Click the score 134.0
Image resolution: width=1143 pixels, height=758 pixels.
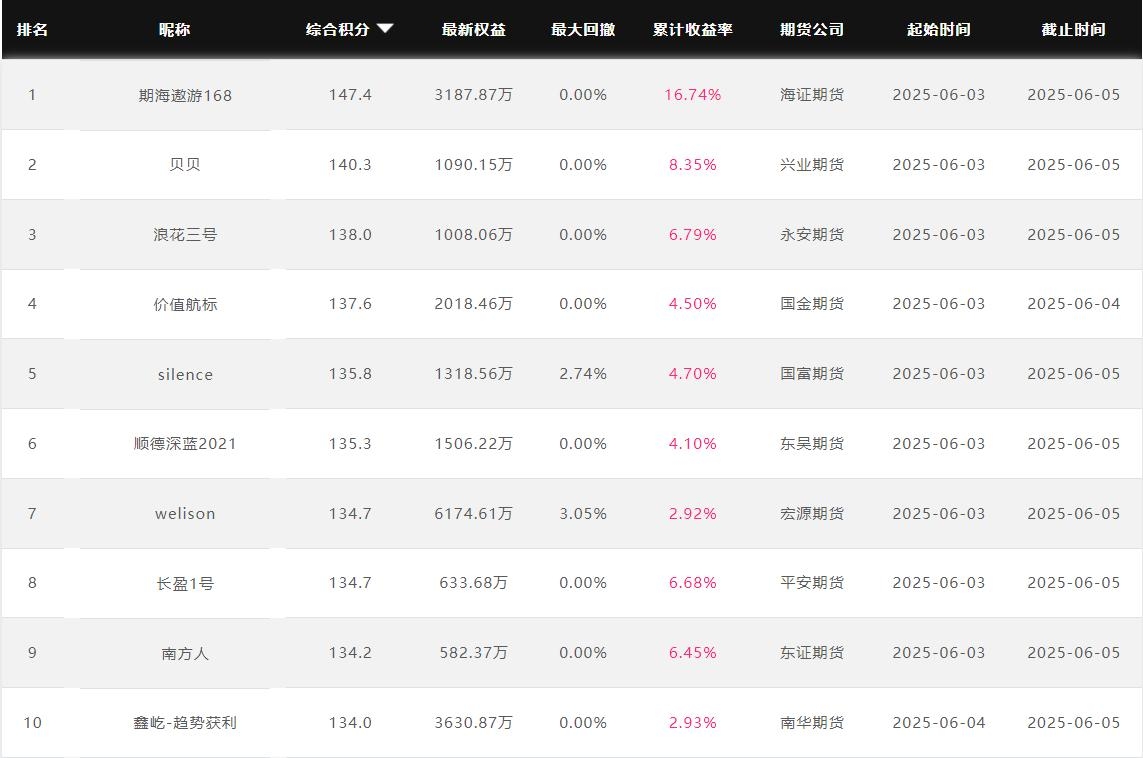pyautogui.click(x=350, y=723)
